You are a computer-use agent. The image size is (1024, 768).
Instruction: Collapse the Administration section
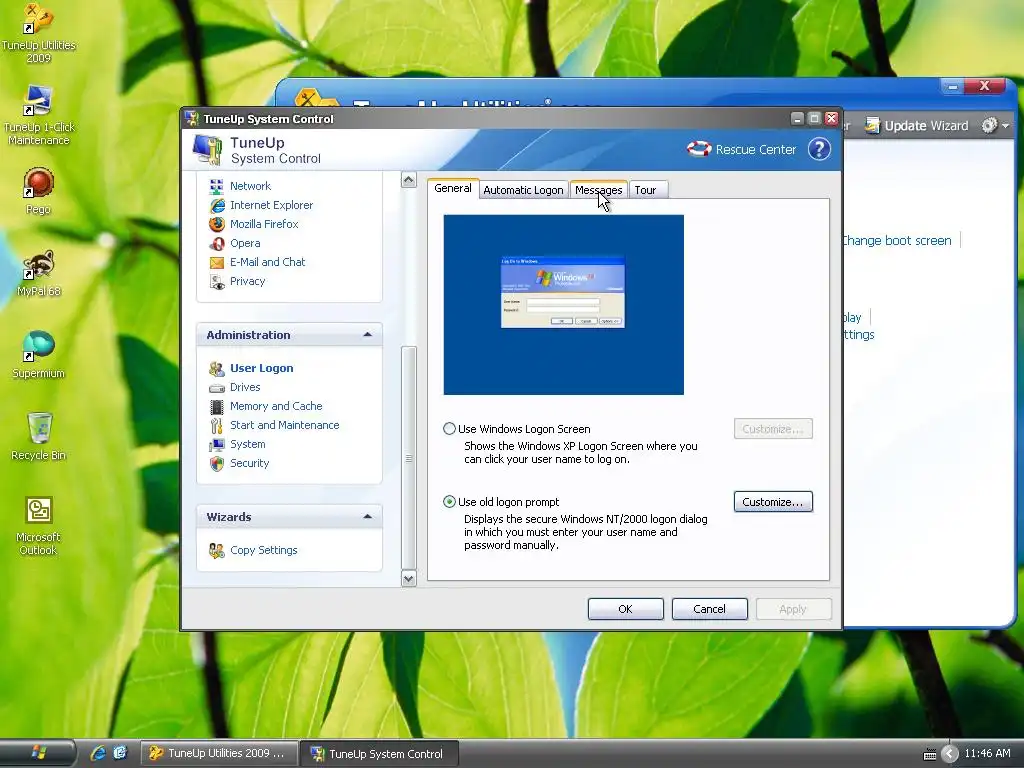[x=368, y=335]
